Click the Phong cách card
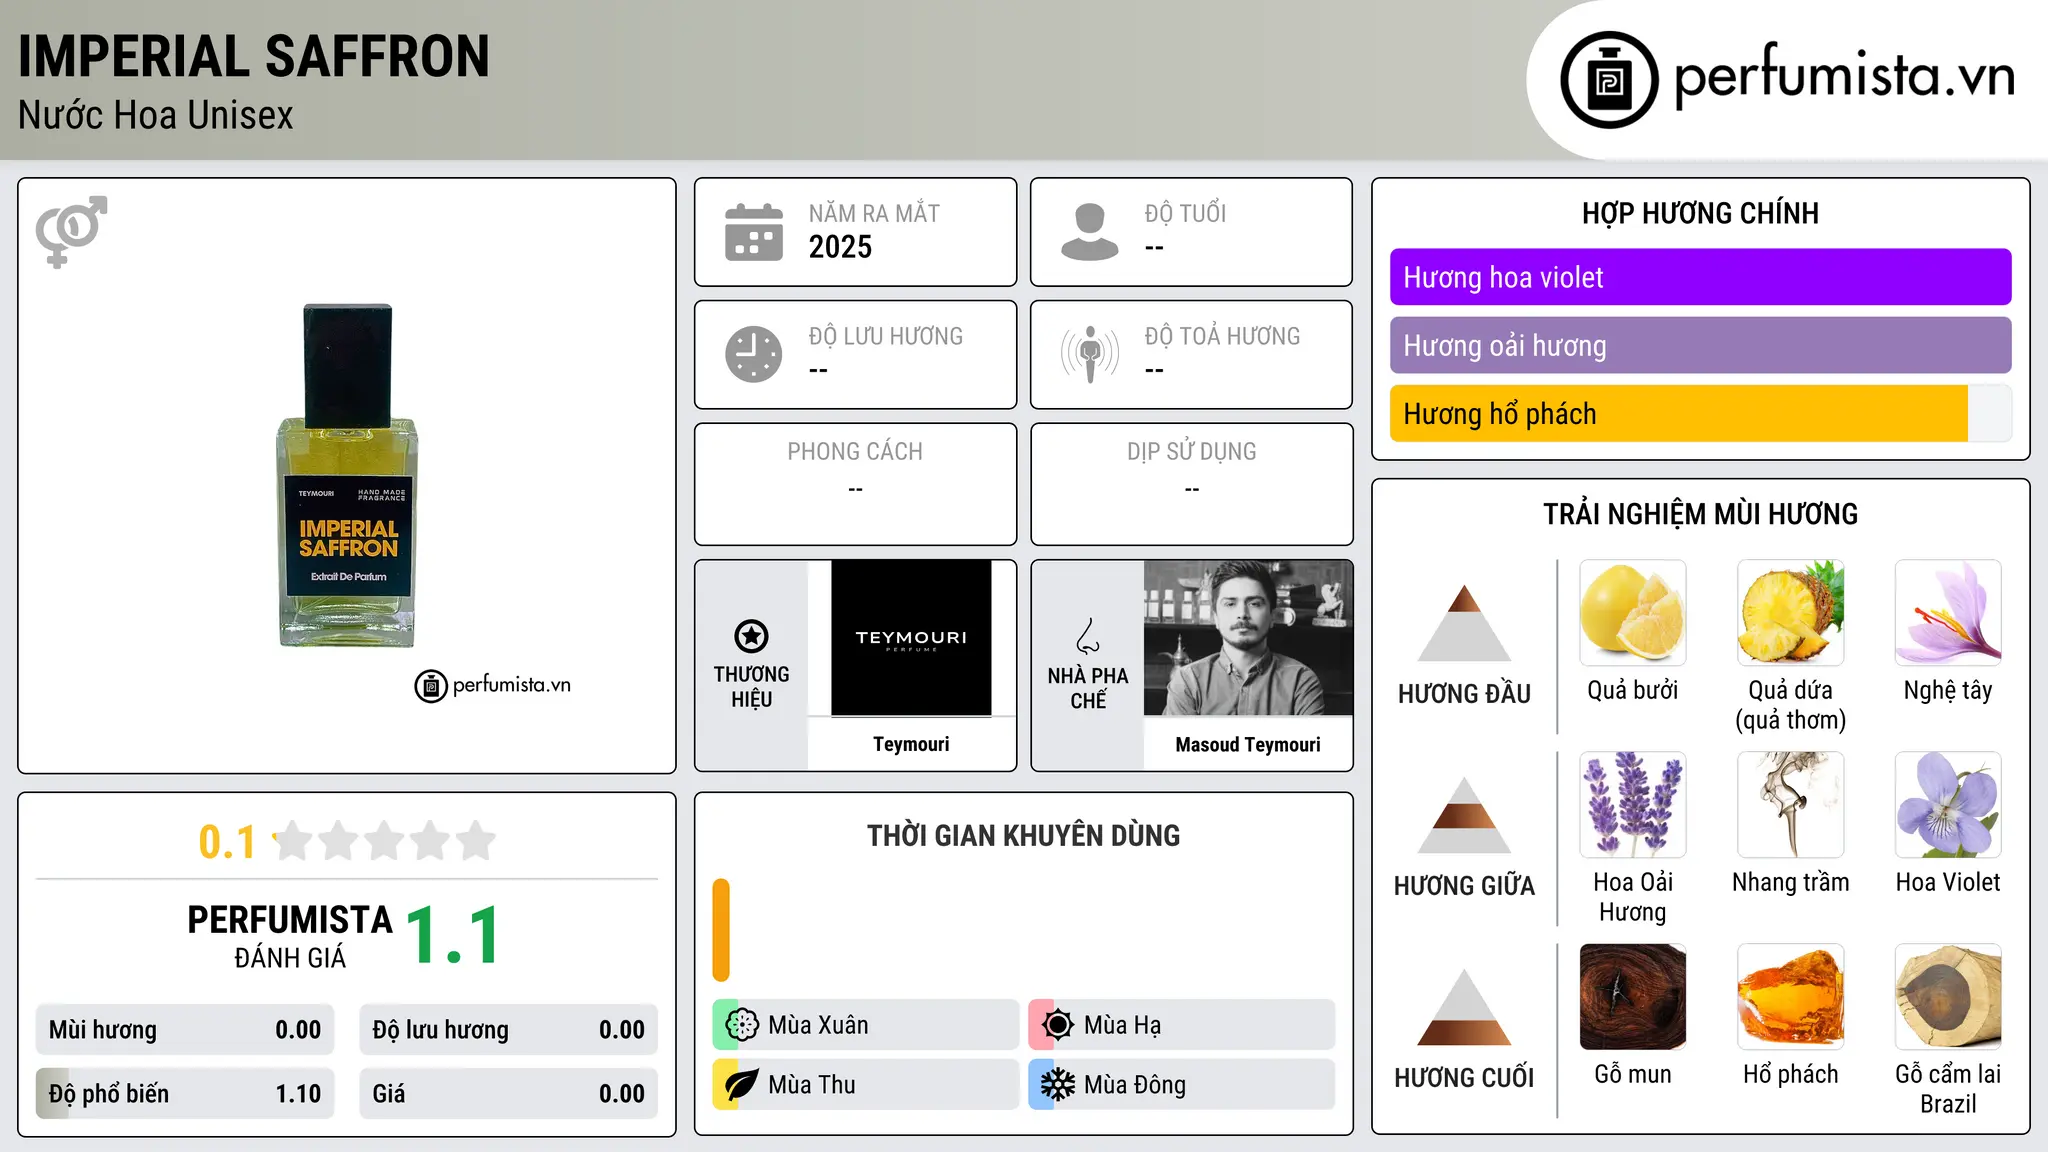 pos(855,484)
